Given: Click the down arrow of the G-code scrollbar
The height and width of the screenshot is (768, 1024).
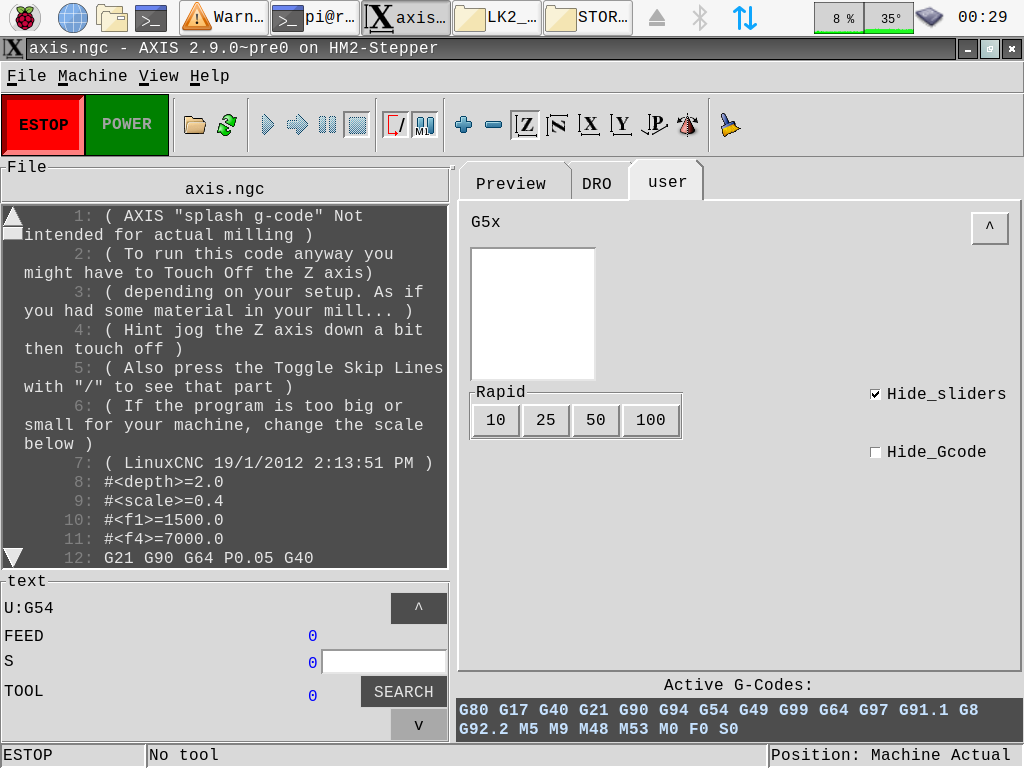Looking at the screenshot, I should (x=12, y=557).
